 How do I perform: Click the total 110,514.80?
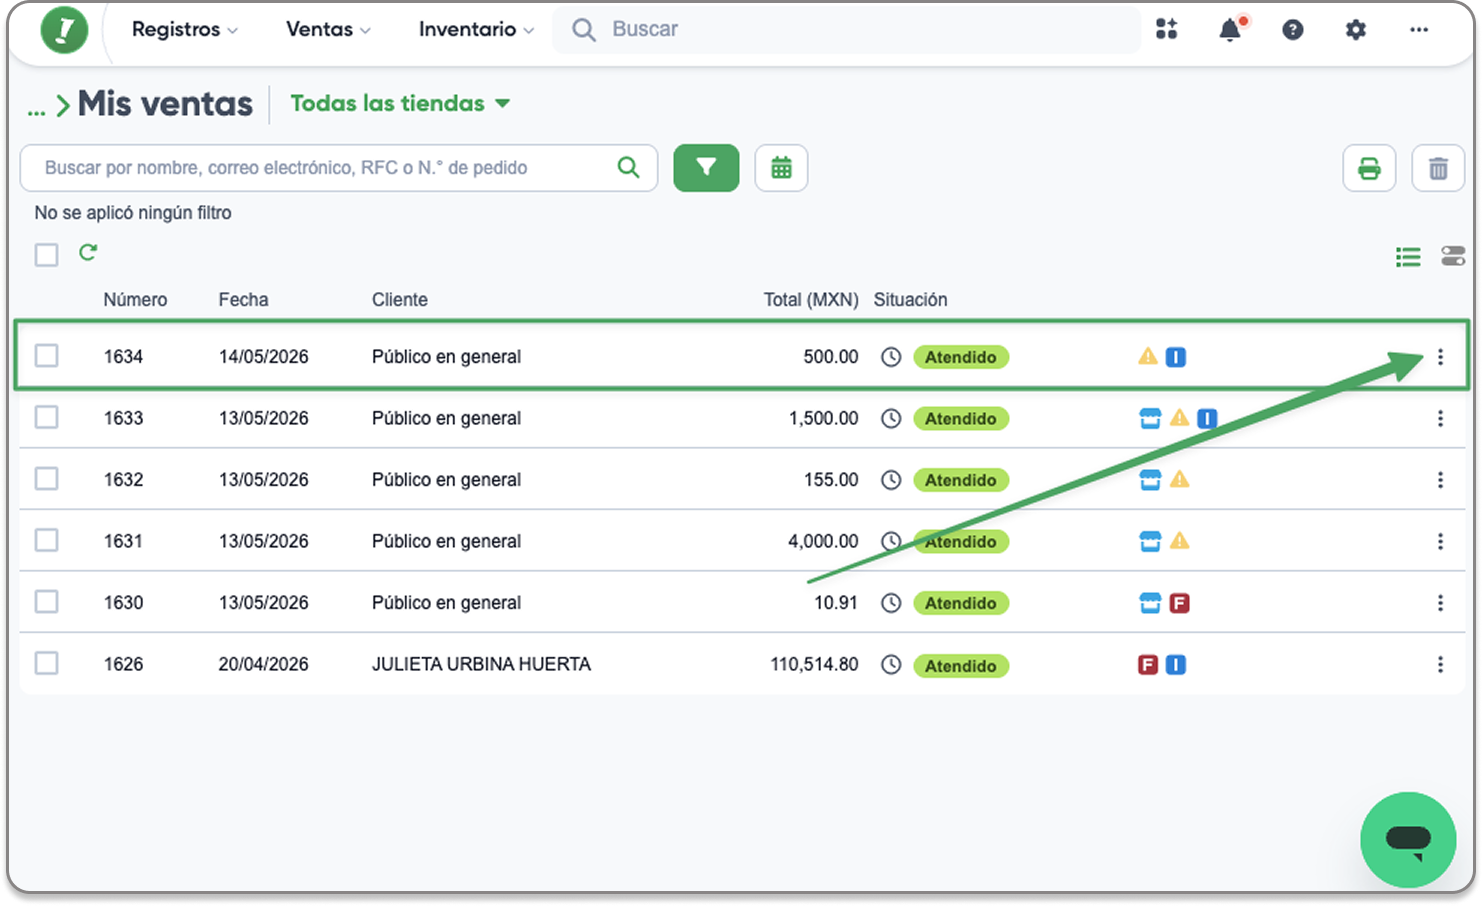click(814, 664)
